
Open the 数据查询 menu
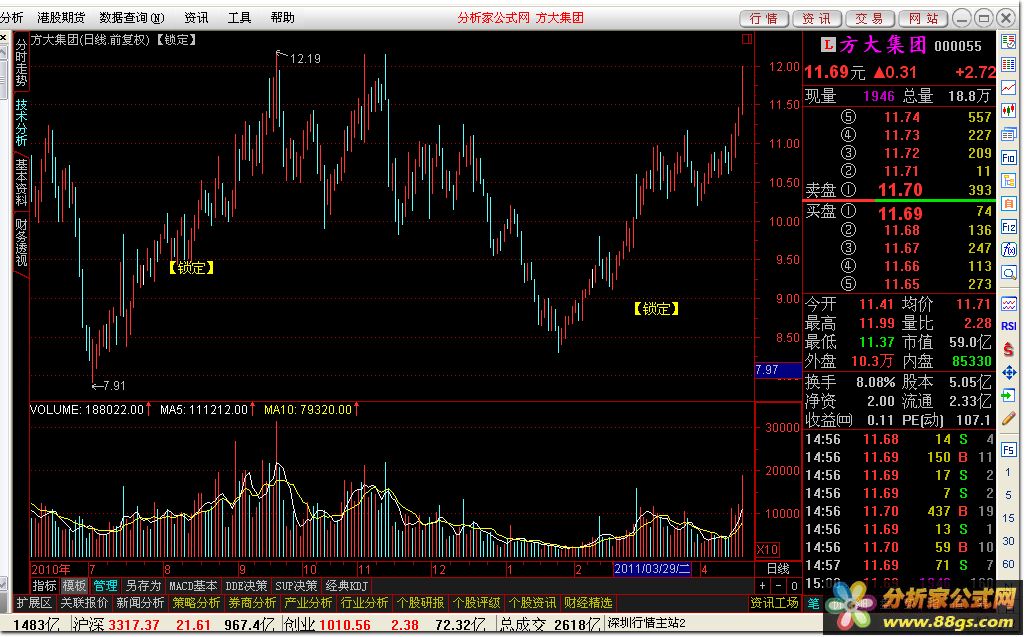tap(132, 18)
